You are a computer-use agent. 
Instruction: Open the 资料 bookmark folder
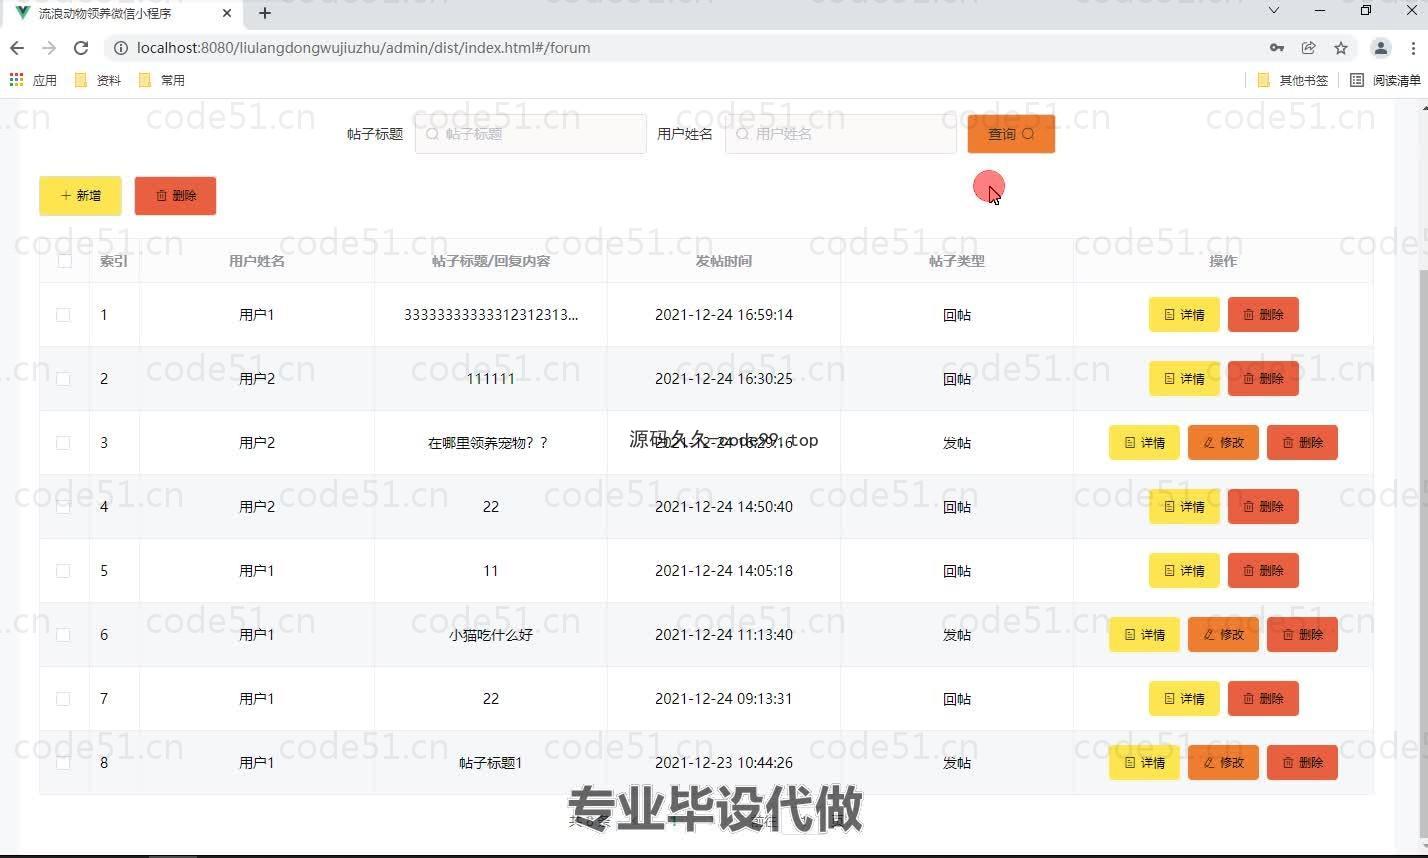98,80
